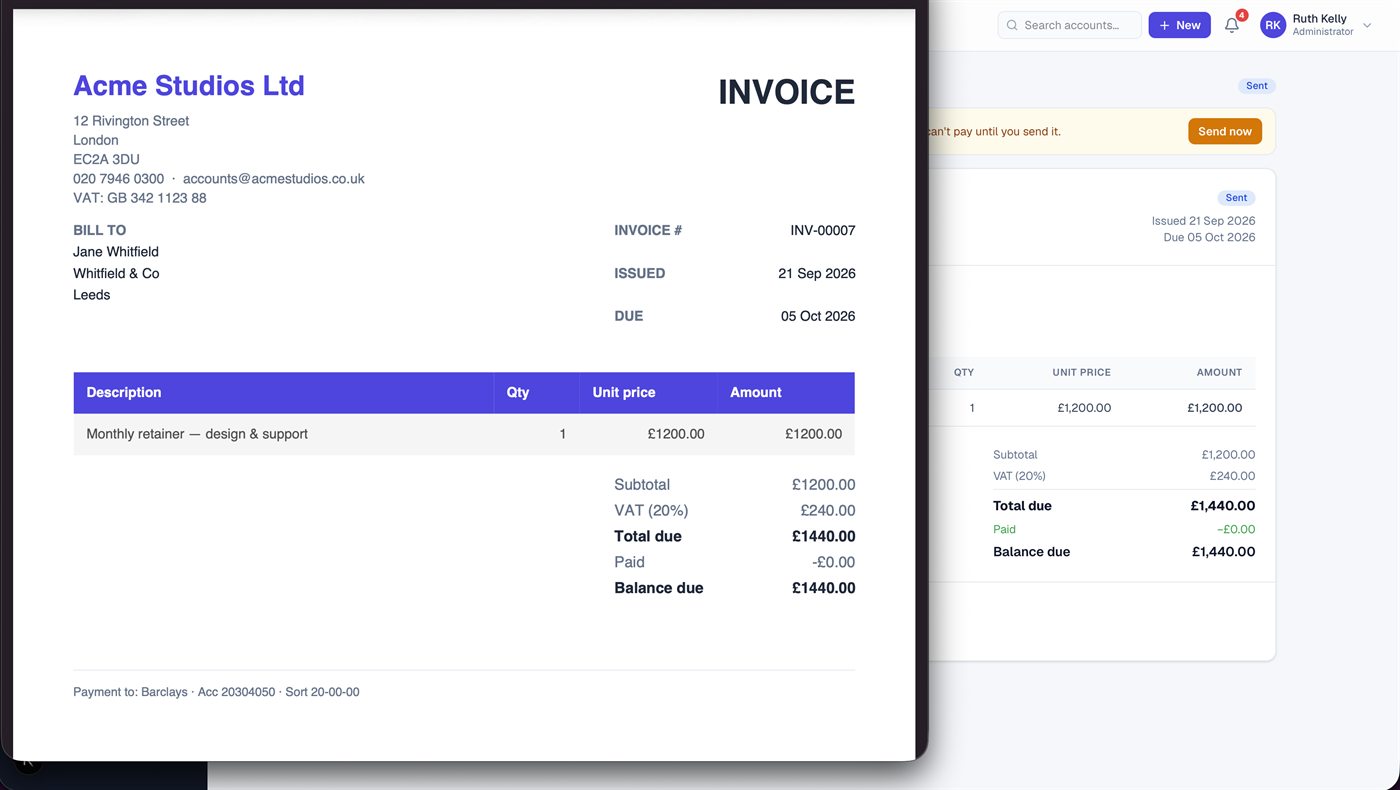This screenshot has height=790, width=1400.
Task: Click the background Total due value £1,440.00
Action: pyautogui.click(x=1222, y=506)
